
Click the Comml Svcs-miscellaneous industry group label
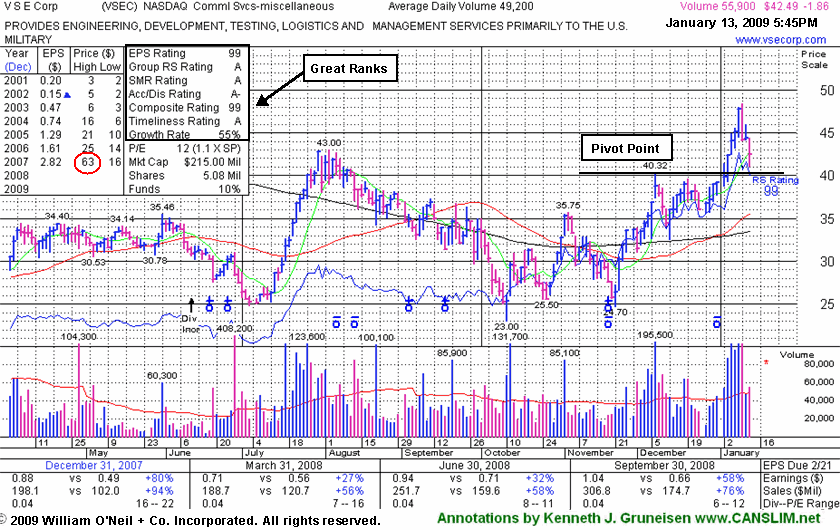coord(264,6)
